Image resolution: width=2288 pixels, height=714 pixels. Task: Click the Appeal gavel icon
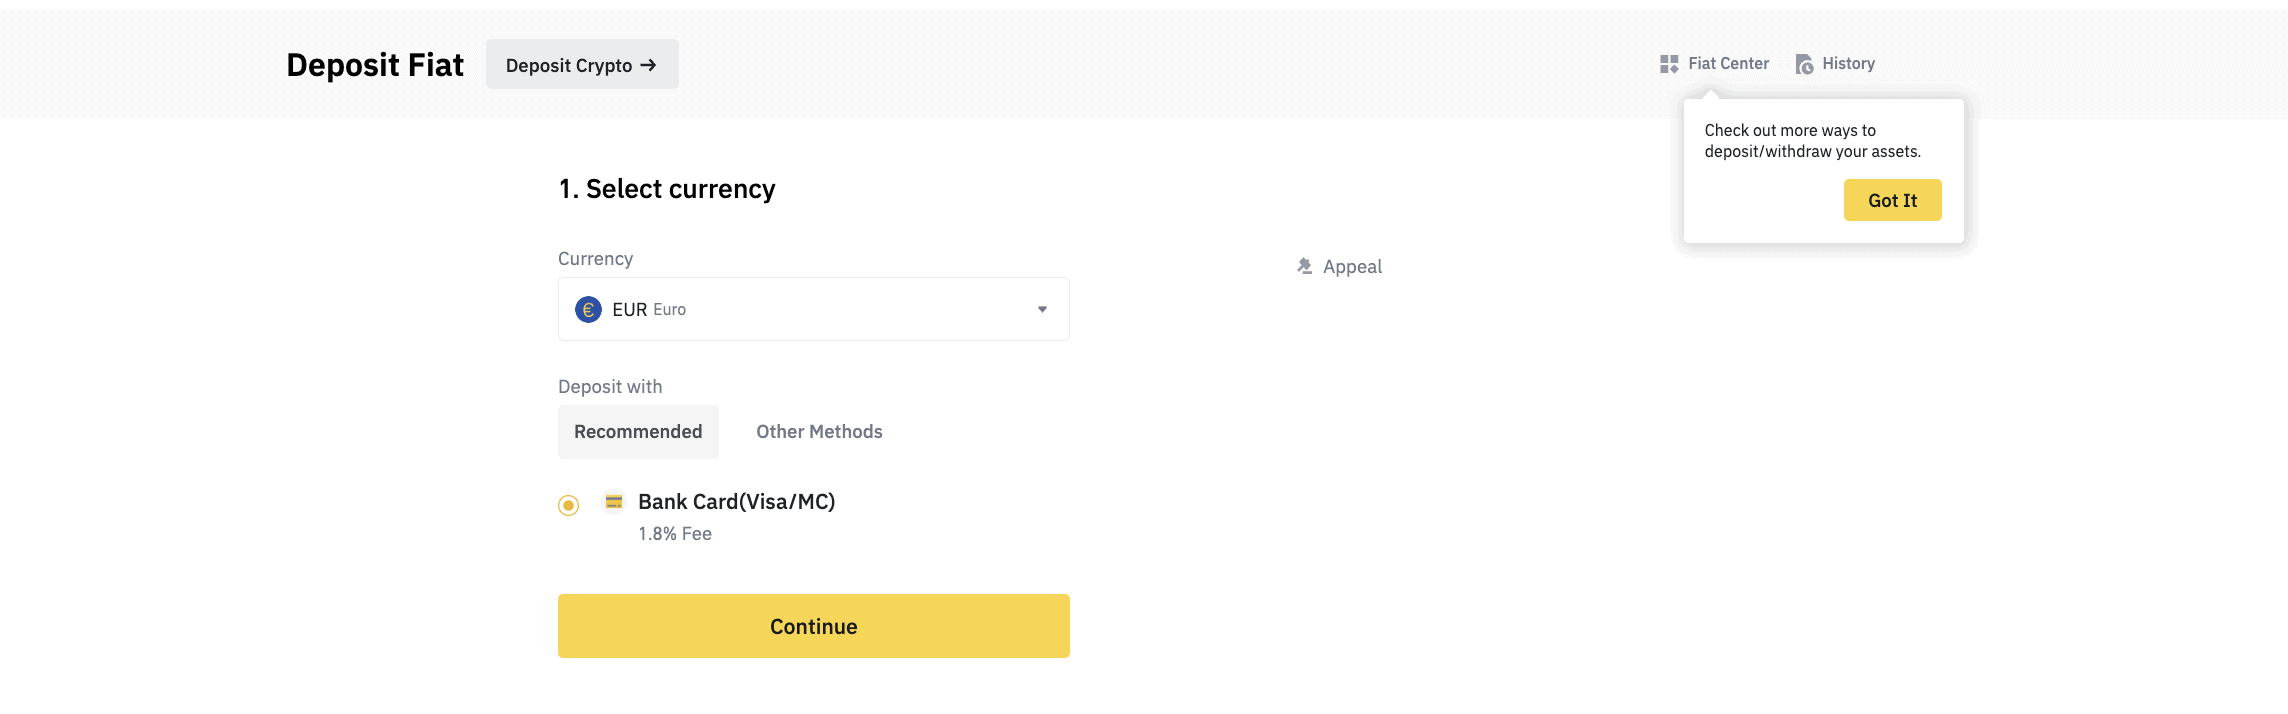click(x=1305, y=266)
